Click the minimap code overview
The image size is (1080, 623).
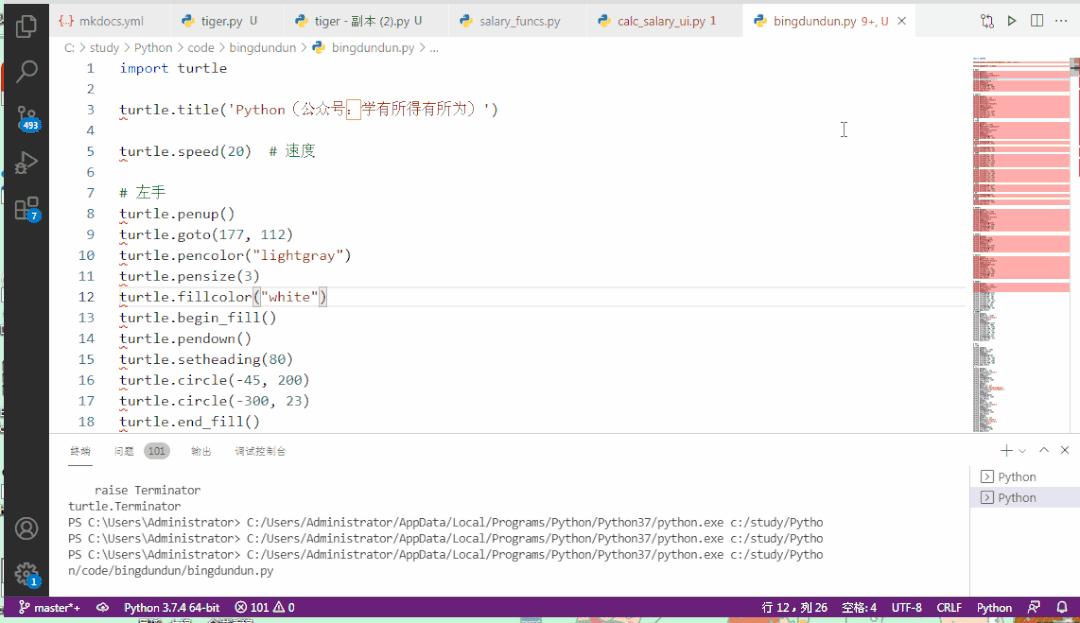coord(1021,244)
